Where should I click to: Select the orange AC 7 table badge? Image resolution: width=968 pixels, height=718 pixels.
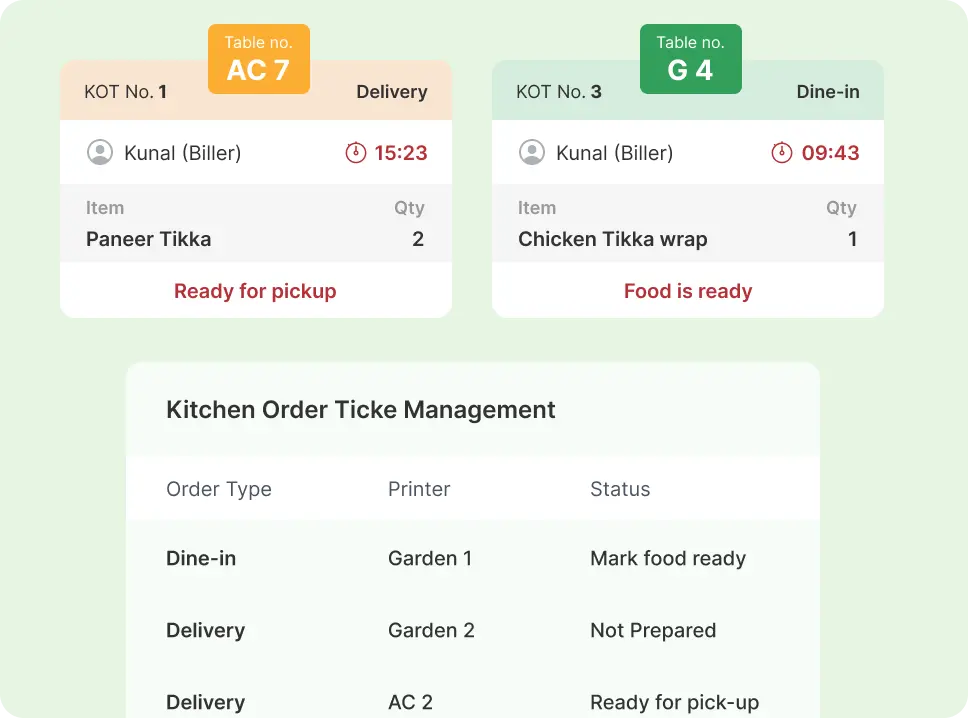tap(258, 58)
